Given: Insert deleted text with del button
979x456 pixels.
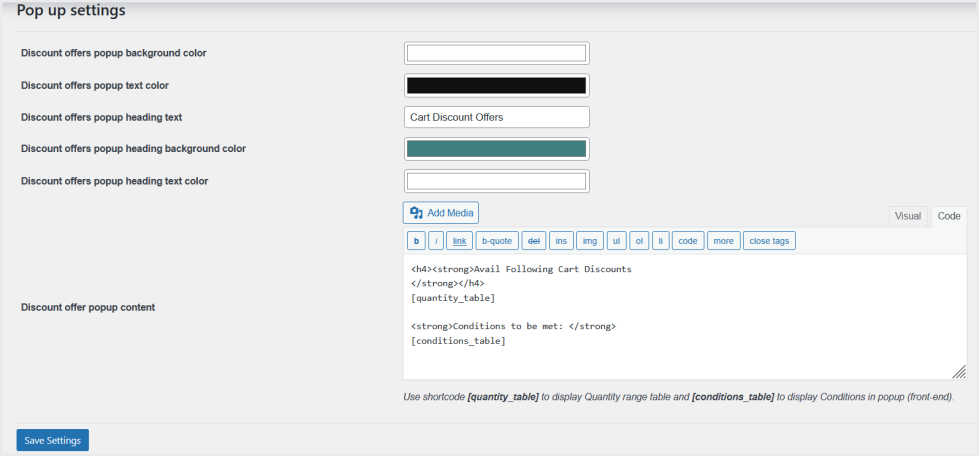Looking at the screenshot, I should [x=534, y=240].
